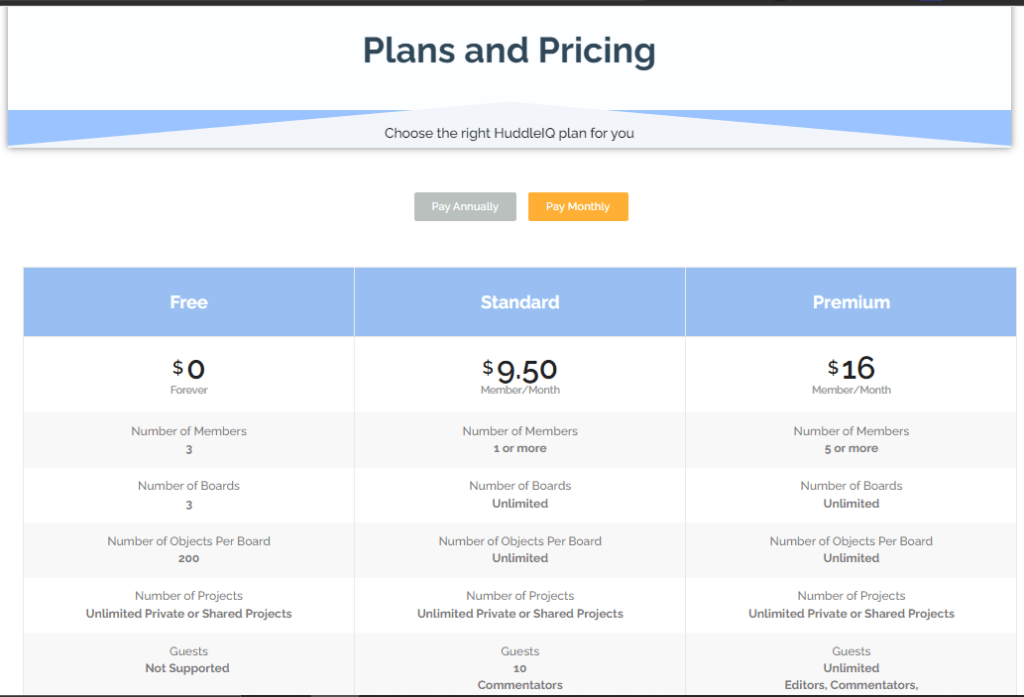Click the Plans and Pricing heading

509,50
